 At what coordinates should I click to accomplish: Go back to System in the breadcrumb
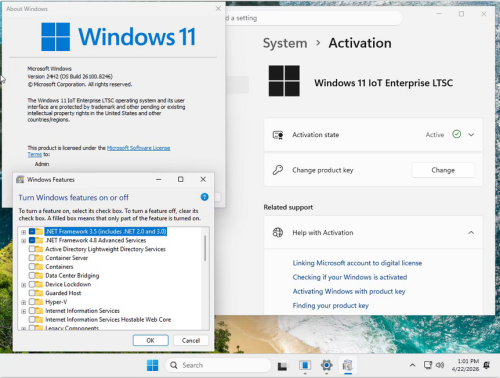(285, 43)
